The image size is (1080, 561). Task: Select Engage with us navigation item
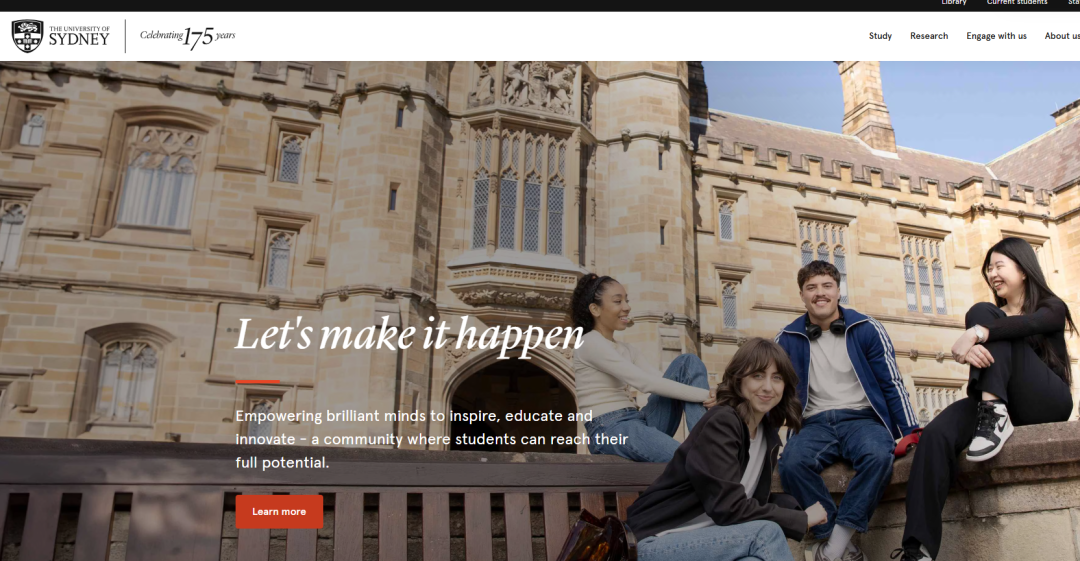(x=996, y=36)
